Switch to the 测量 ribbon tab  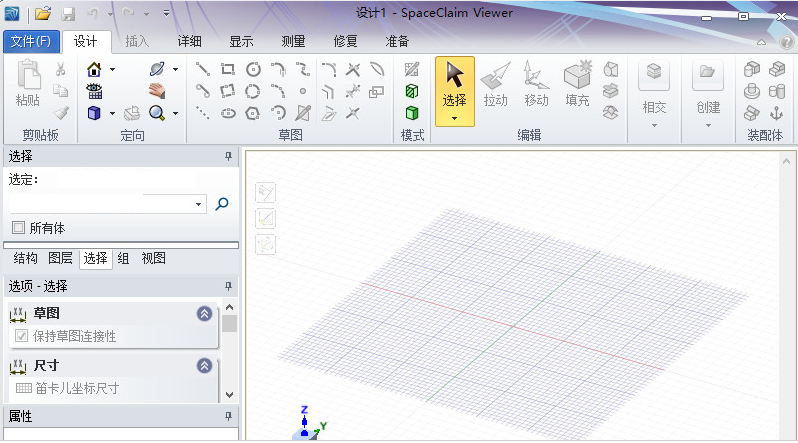coord(293,41)
